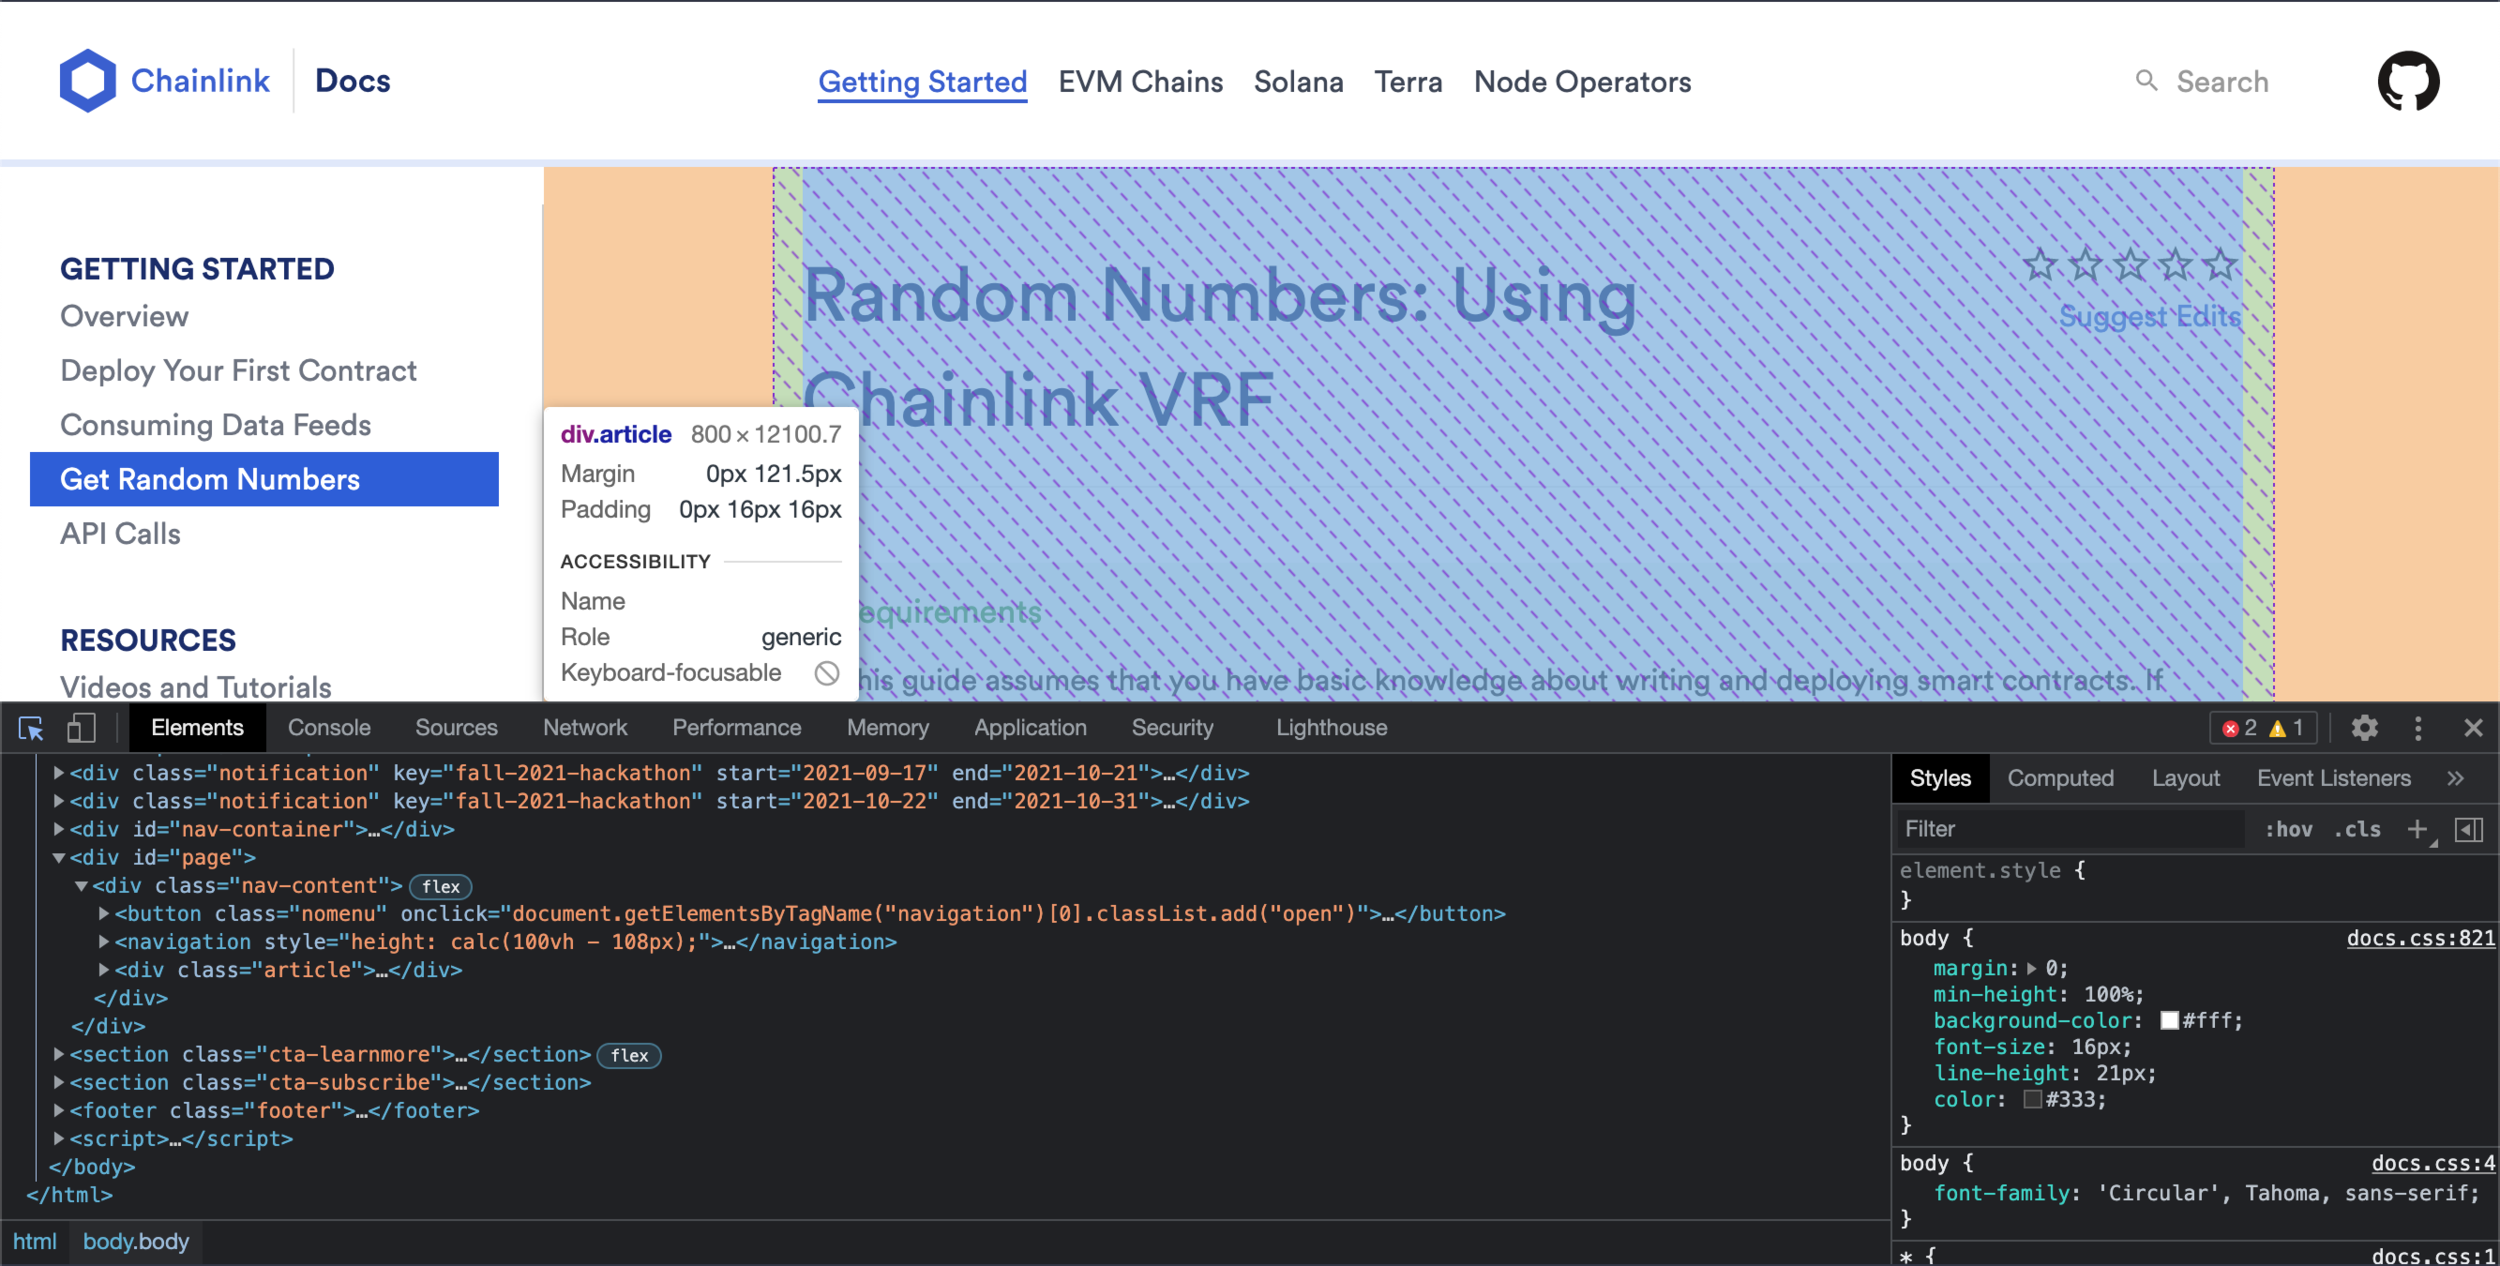Screen dimensions: 2500x1266
Task: Switch to the Sources tab
Action: pos(456,728)
